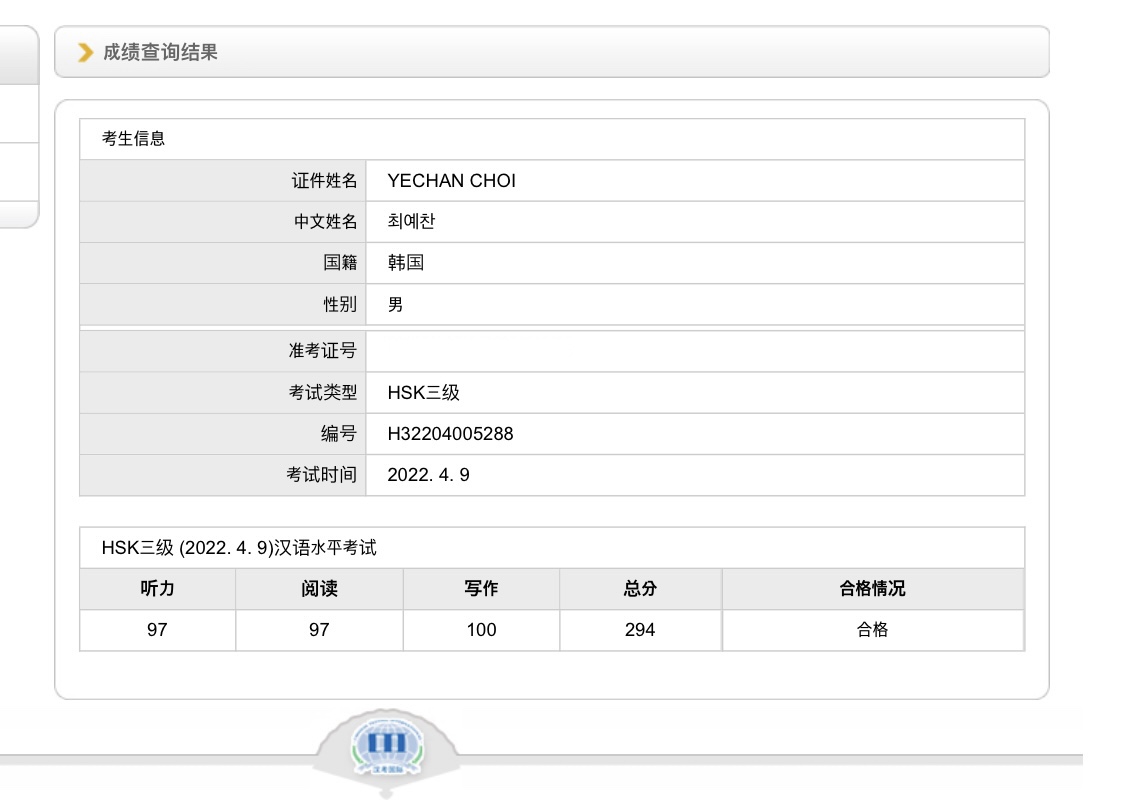Click the 合格情况 column header
Viewport: 1124px width, 800px height.
(x=872, y=589)
